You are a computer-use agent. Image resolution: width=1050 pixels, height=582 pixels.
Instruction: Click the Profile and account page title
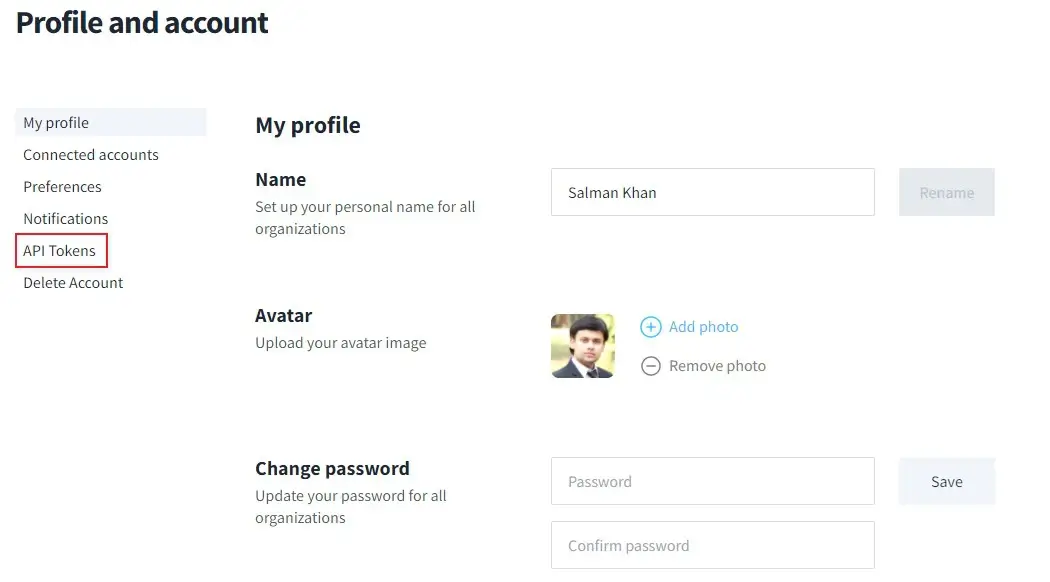(x=141, y=22)
